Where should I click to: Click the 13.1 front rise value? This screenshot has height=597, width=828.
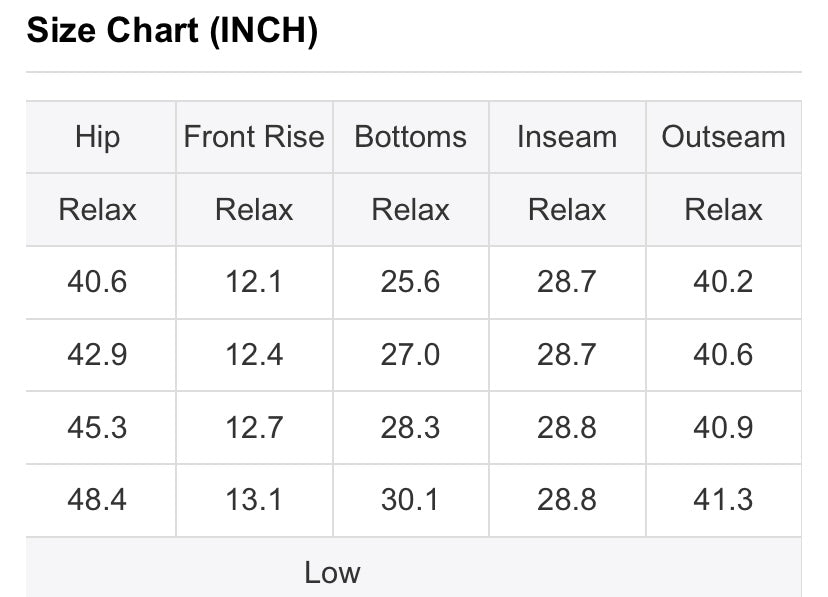pos(254,499)
